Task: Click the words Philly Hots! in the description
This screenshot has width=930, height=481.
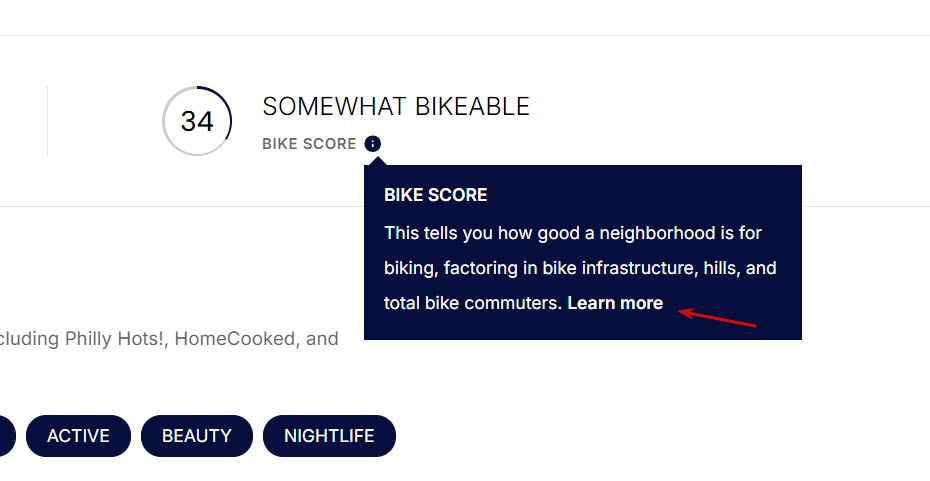Action: 118,339
